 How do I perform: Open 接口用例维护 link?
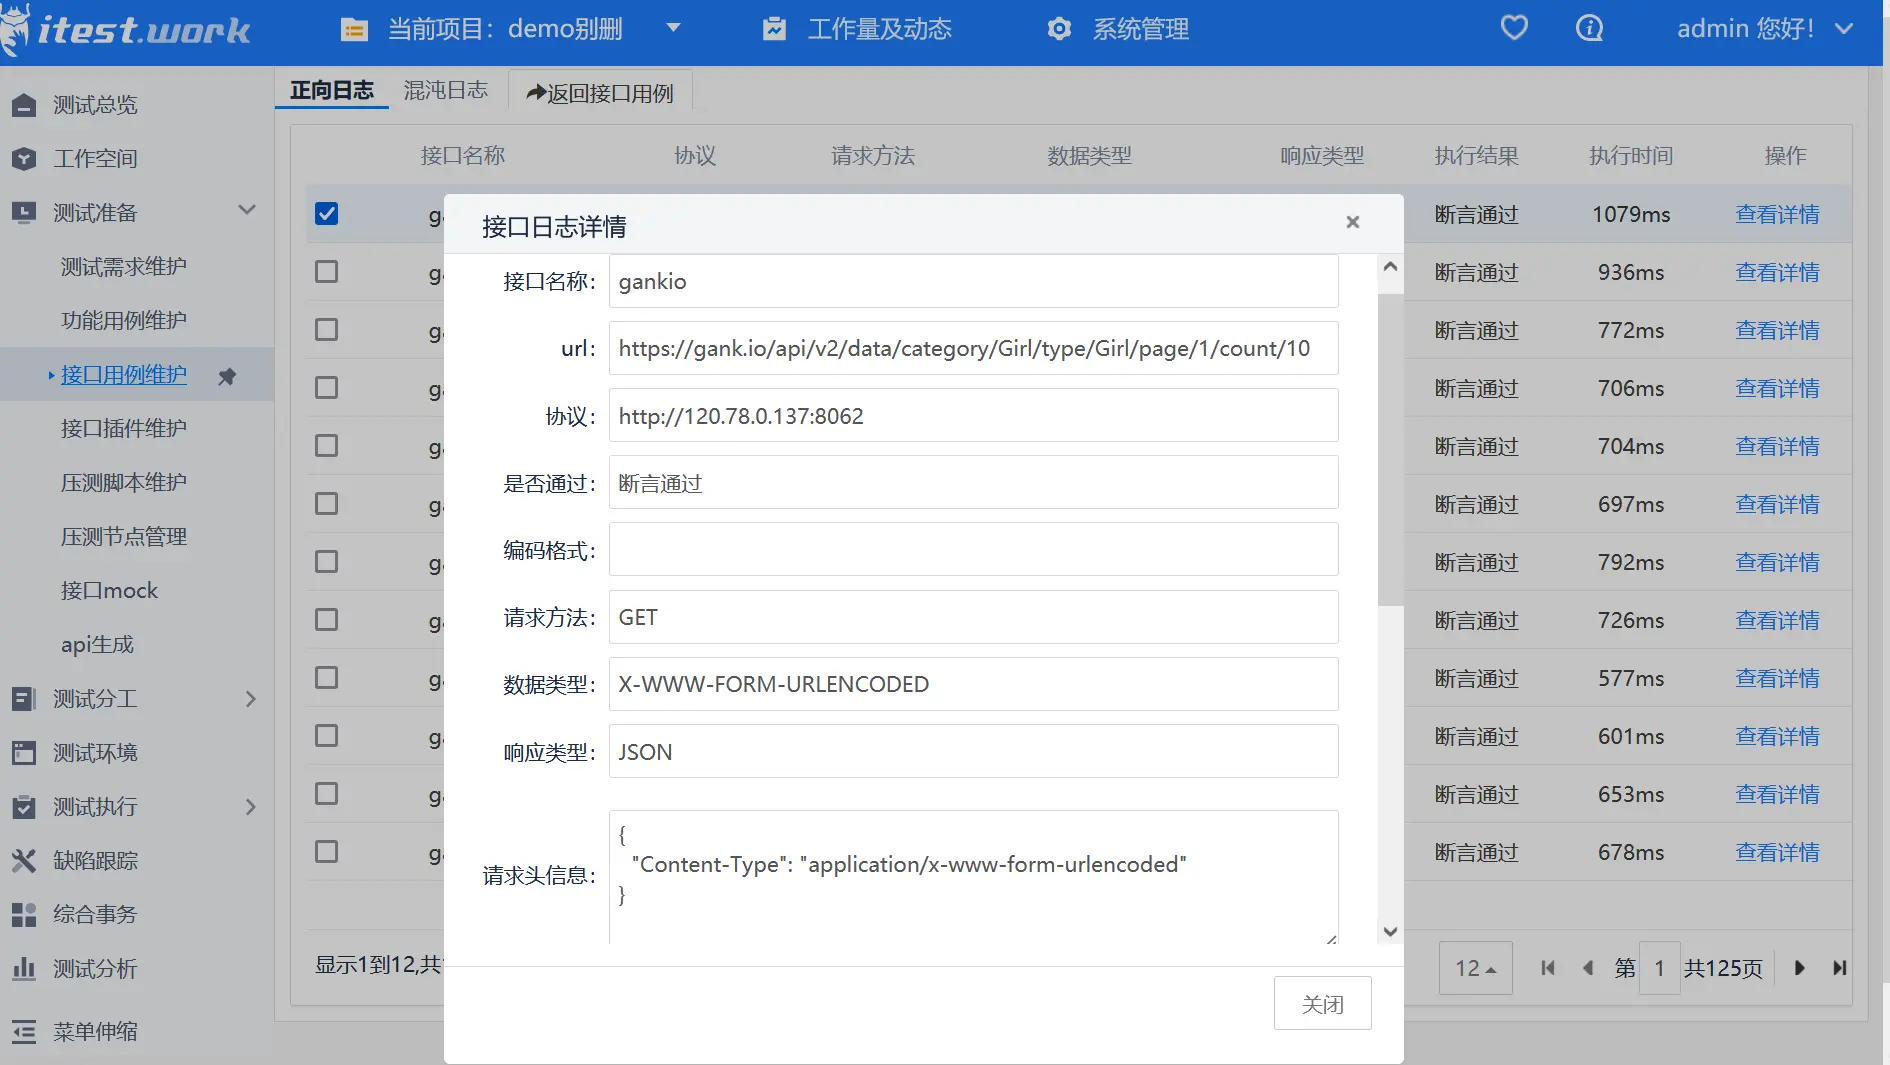123,375
